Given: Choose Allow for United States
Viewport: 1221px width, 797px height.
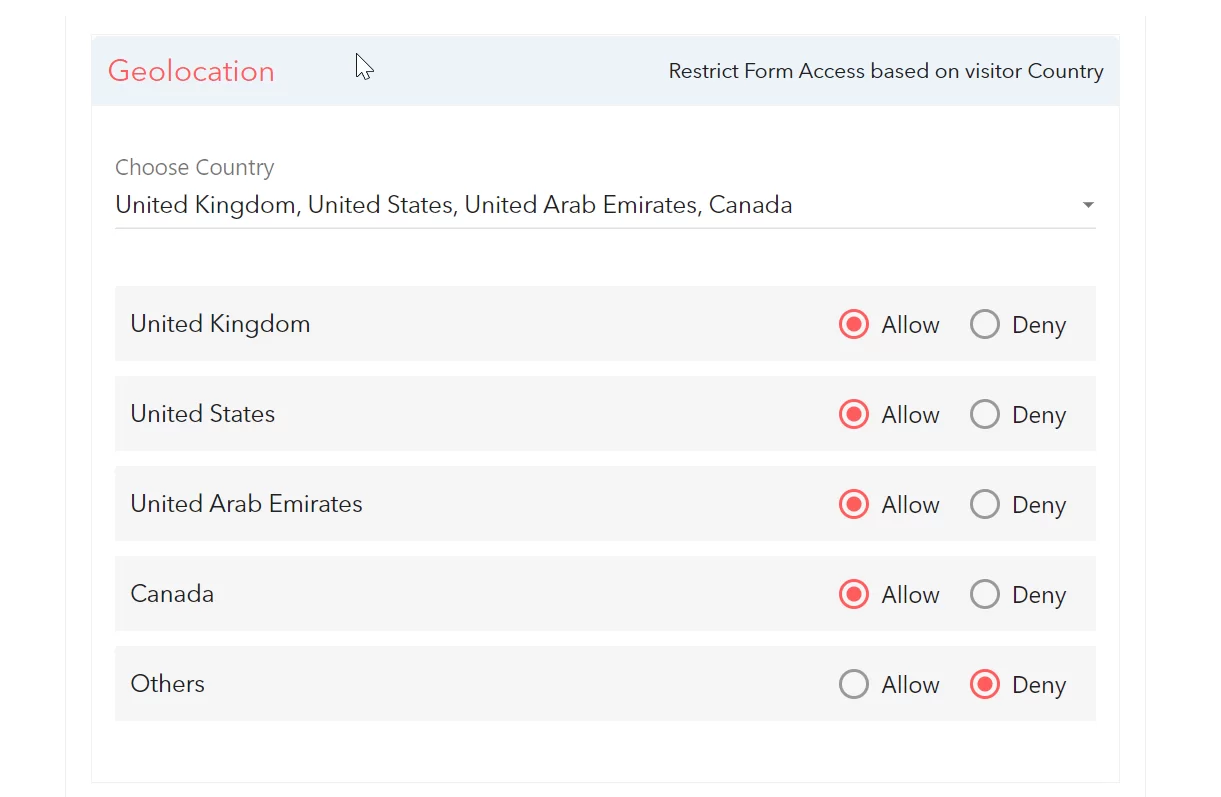Looking at the screenshot, I should click(x=854, y=415).
